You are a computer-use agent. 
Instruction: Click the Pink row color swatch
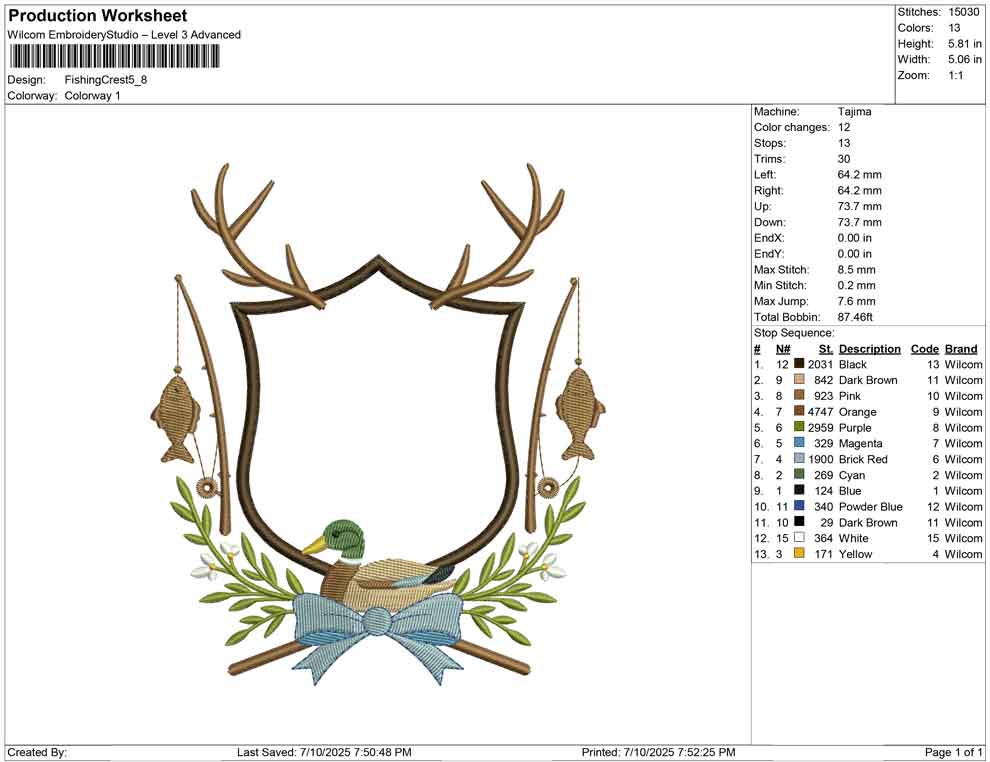point(799,396)
